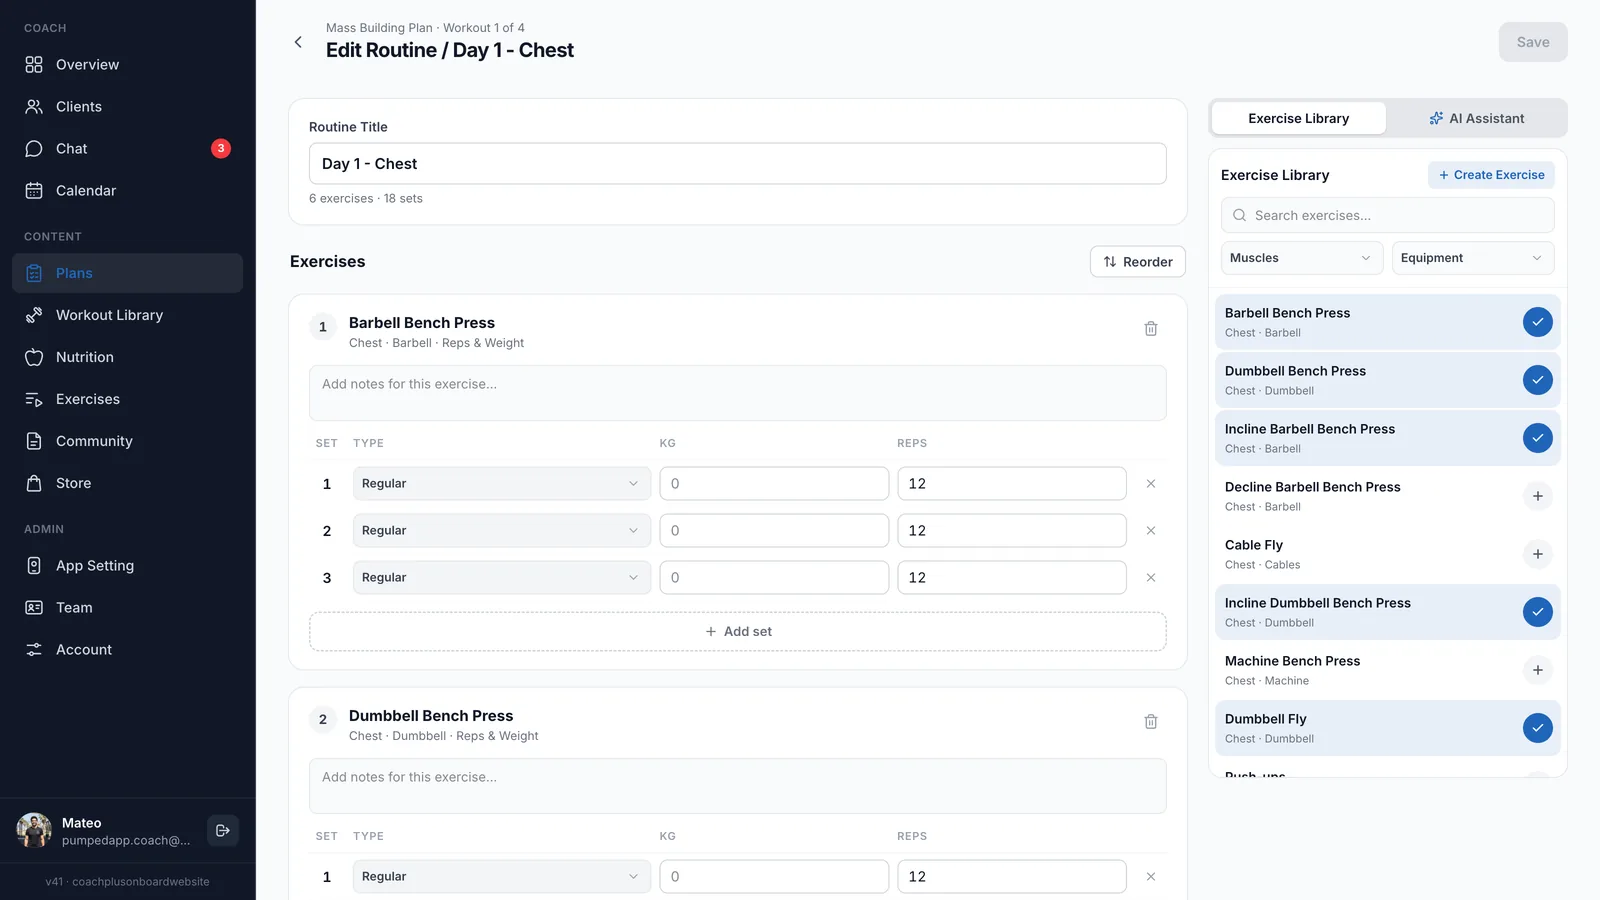
Task: Go back using the header arrow
Action: coord(298,42)
